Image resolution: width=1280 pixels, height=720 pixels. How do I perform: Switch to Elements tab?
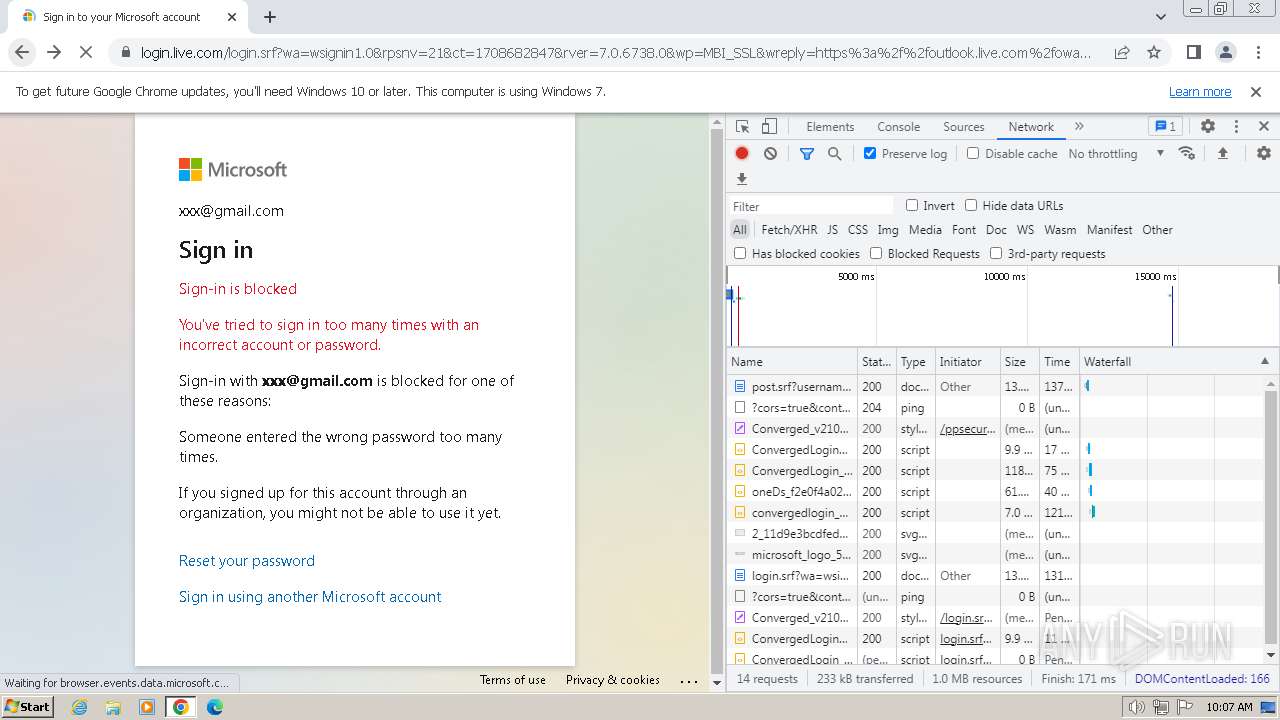click(830, 127)
